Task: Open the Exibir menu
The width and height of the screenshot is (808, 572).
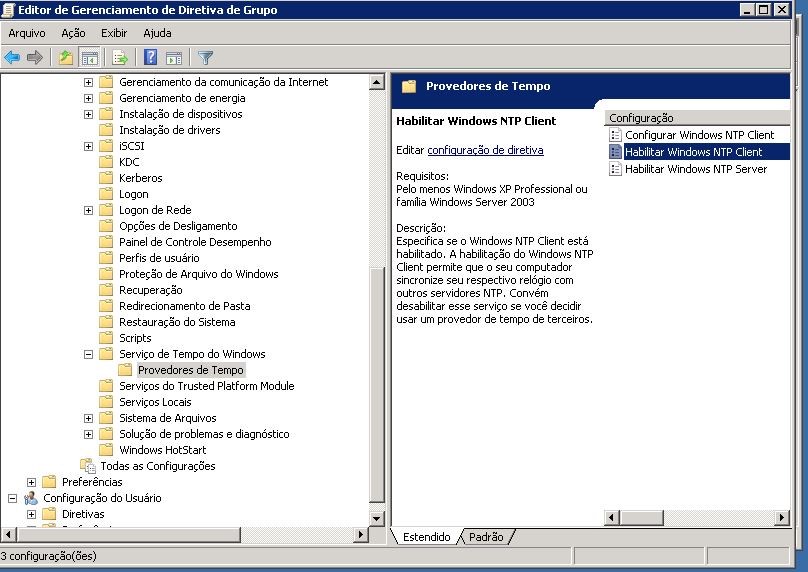Action: (x=114, y=33)
